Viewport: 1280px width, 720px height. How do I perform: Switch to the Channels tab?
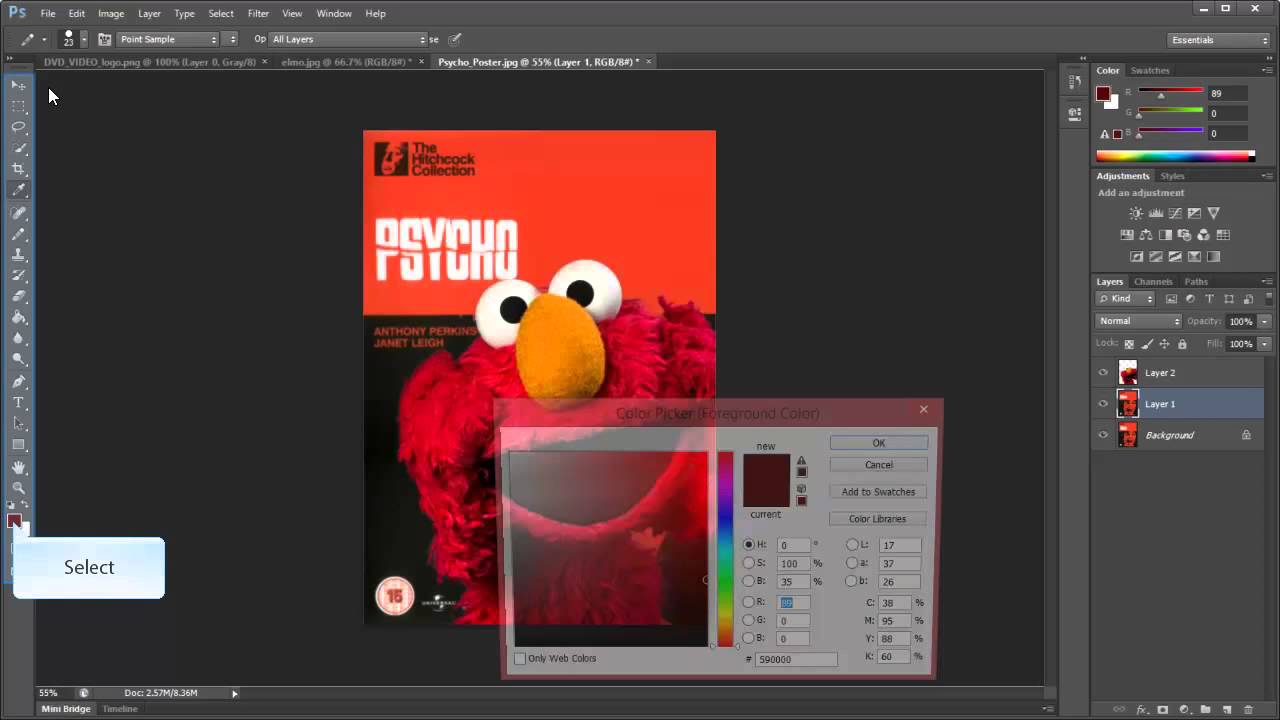1153,282
